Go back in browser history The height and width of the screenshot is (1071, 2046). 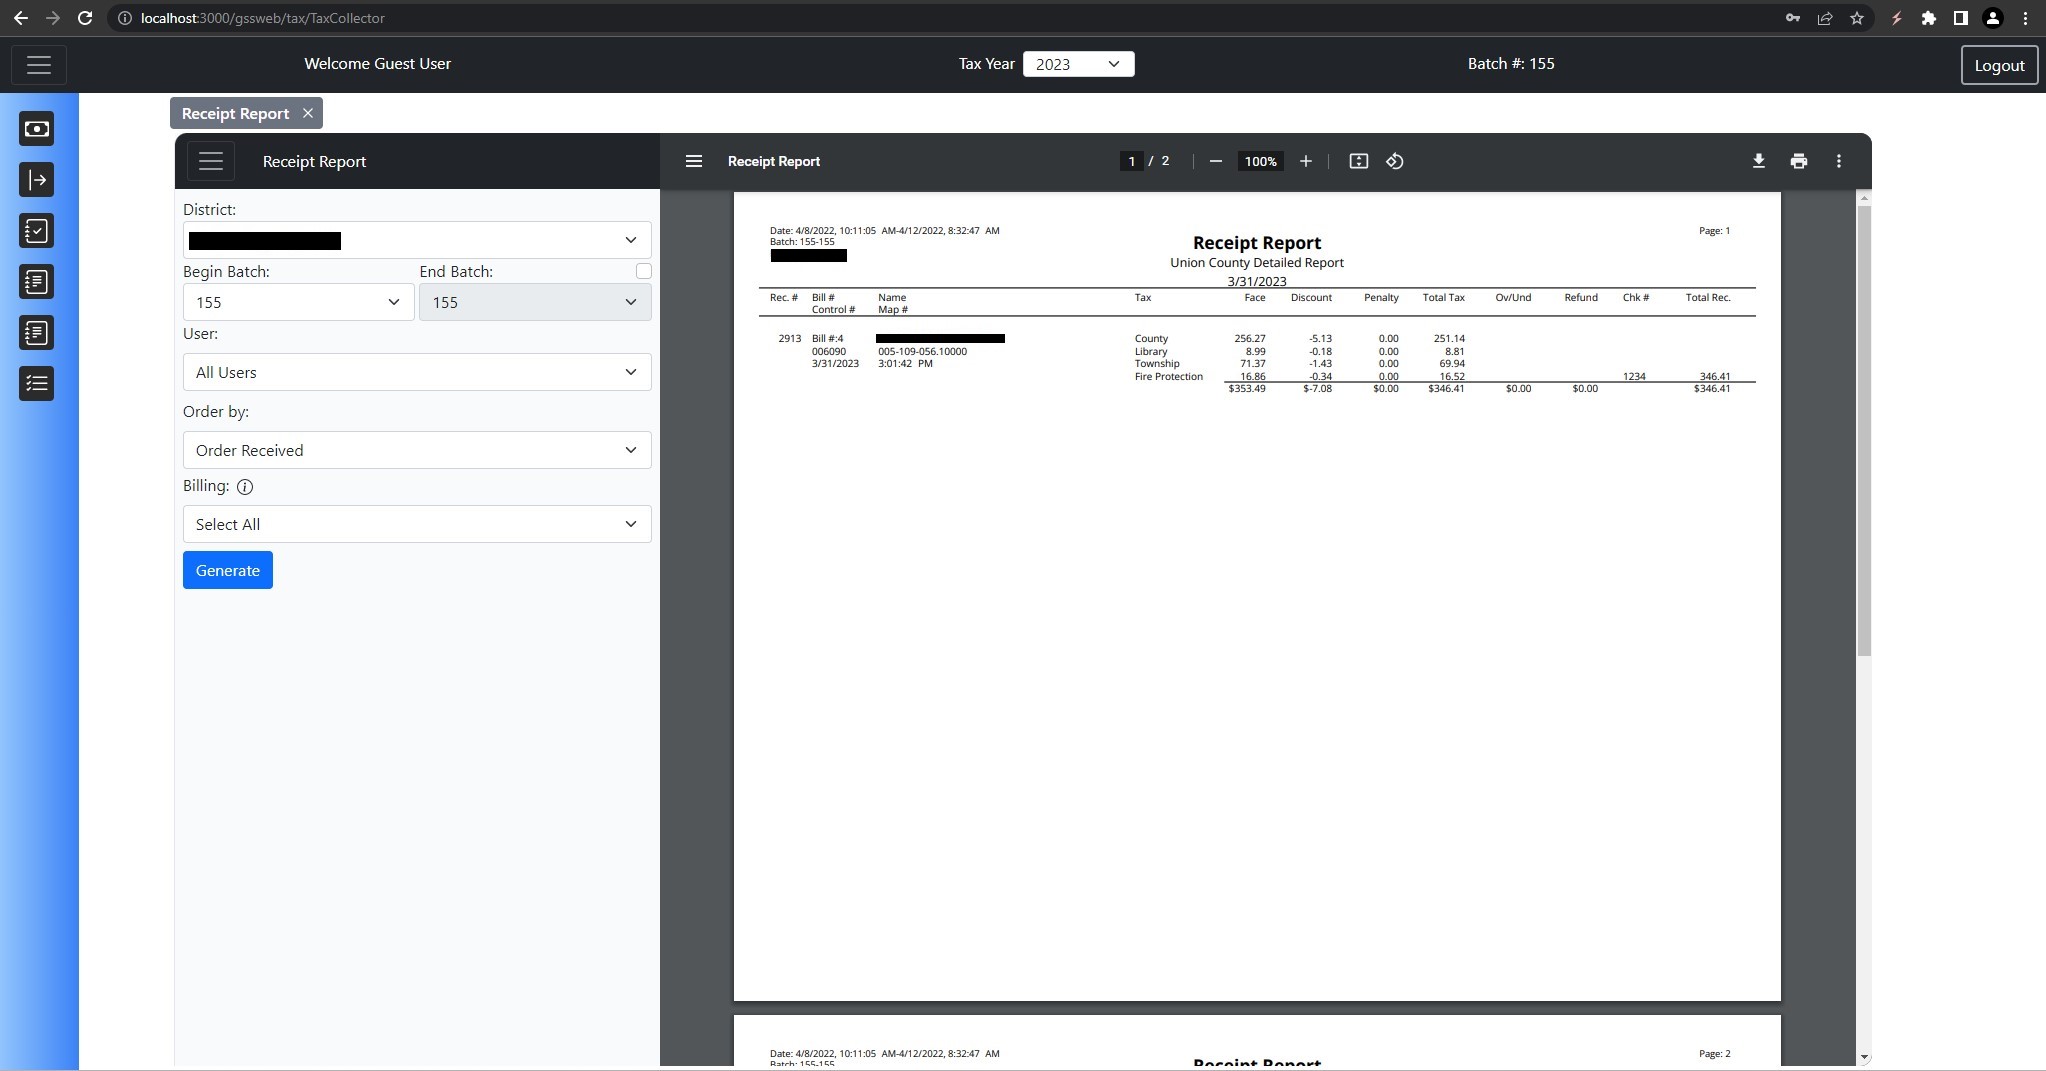[x=21, y=18]
